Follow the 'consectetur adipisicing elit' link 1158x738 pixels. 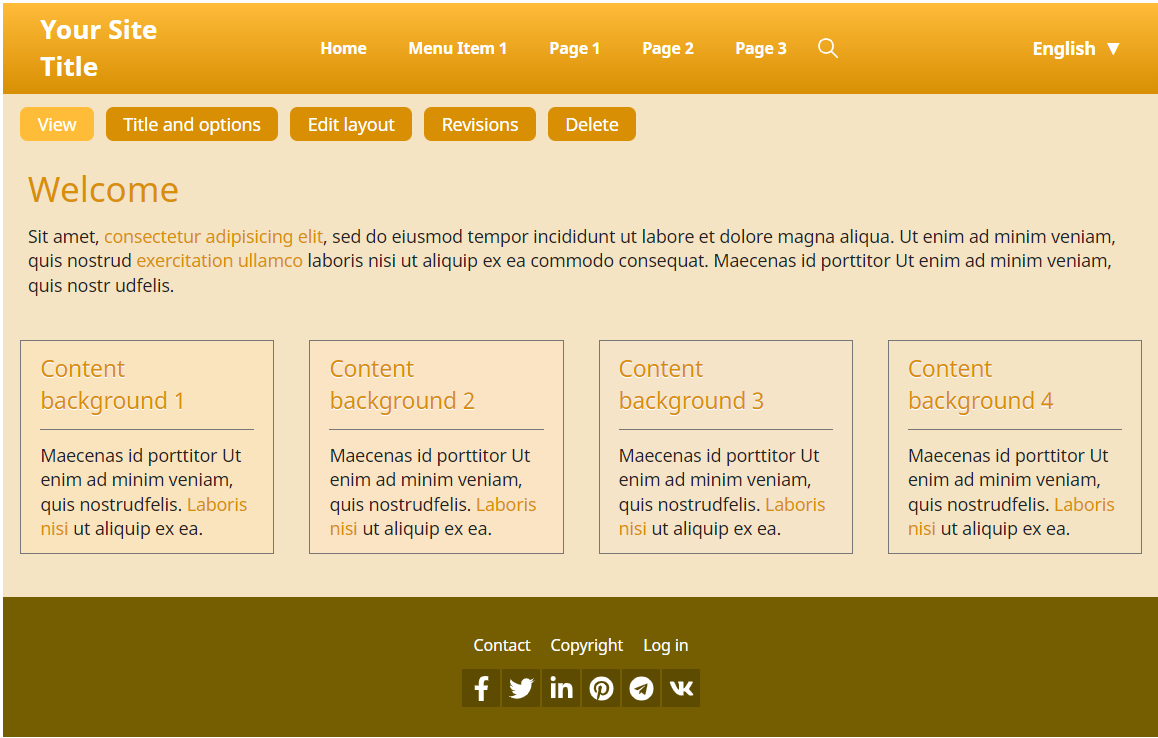click(x=213, y=237)
